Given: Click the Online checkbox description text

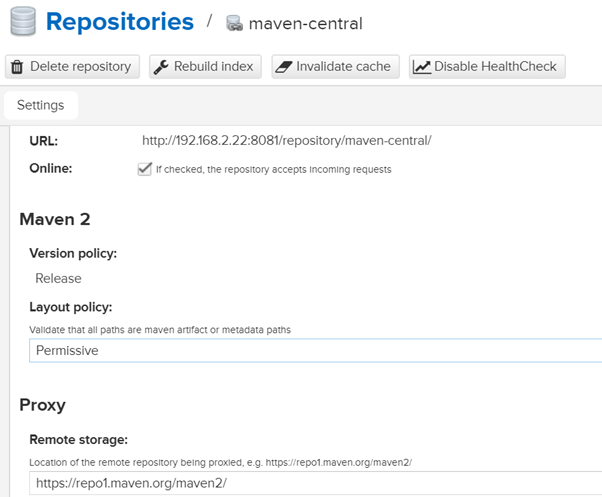Looking at the screenshot, I should 274,169.
